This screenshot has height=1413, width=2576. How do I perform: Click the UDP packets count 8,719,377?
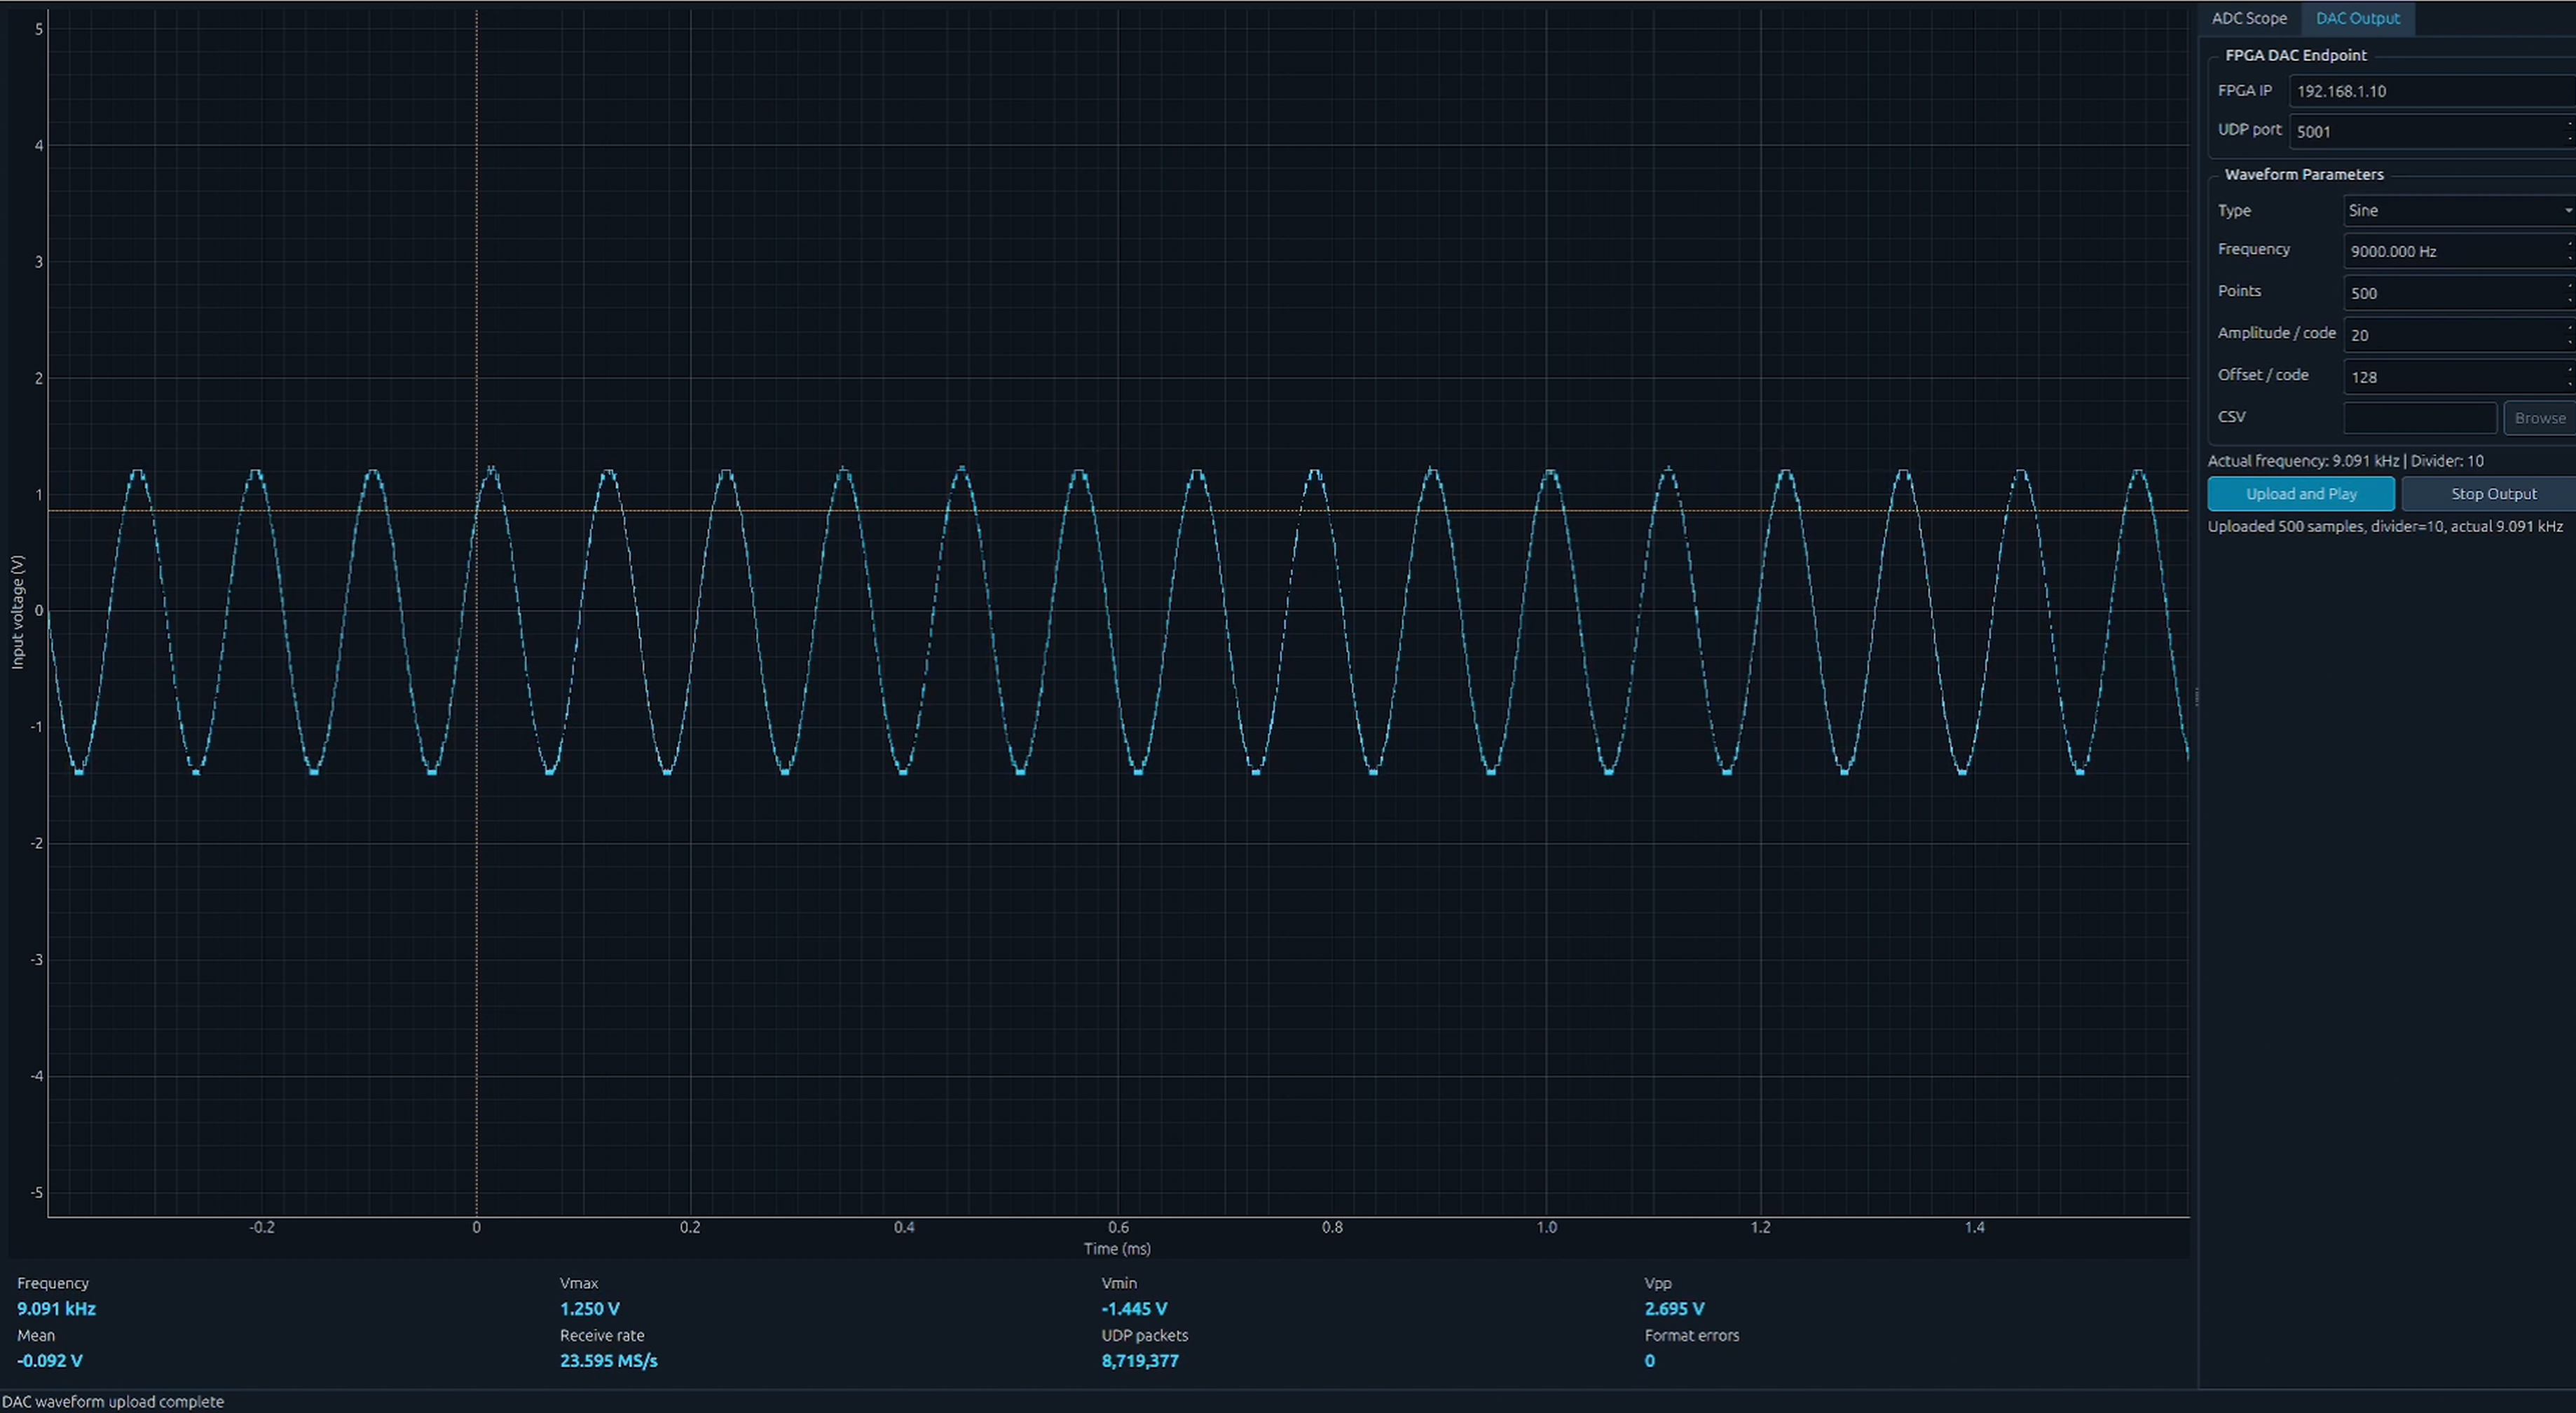tap(1141, 1361)
